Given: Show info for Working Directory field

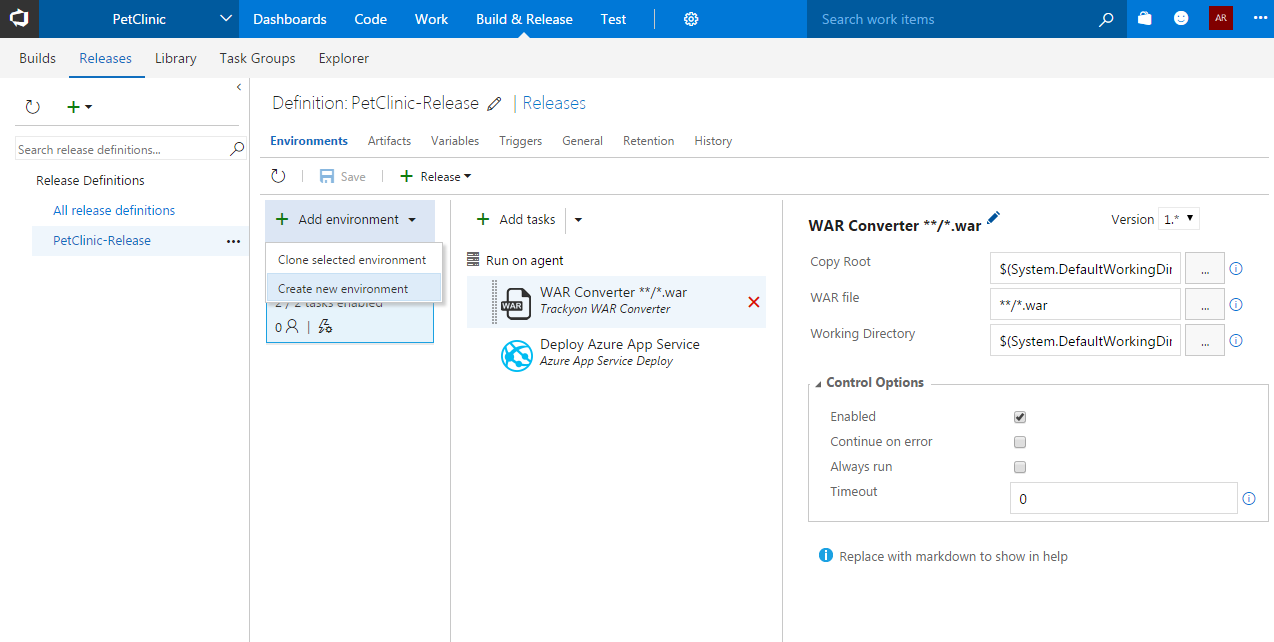Looking at the screenshot, I should tap(1235, 341).
